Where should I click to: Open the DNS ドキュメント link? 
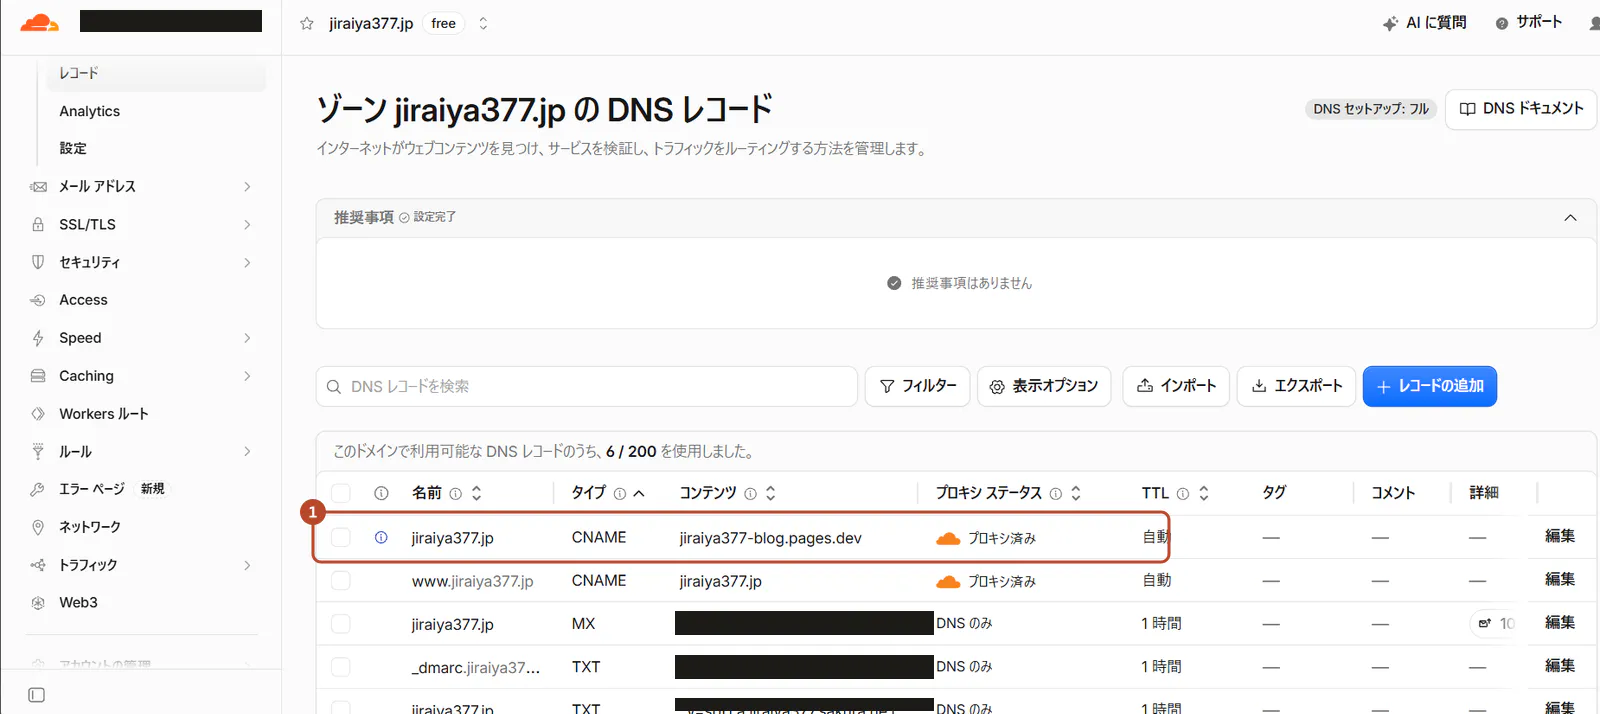click(x=1521, y=109)
